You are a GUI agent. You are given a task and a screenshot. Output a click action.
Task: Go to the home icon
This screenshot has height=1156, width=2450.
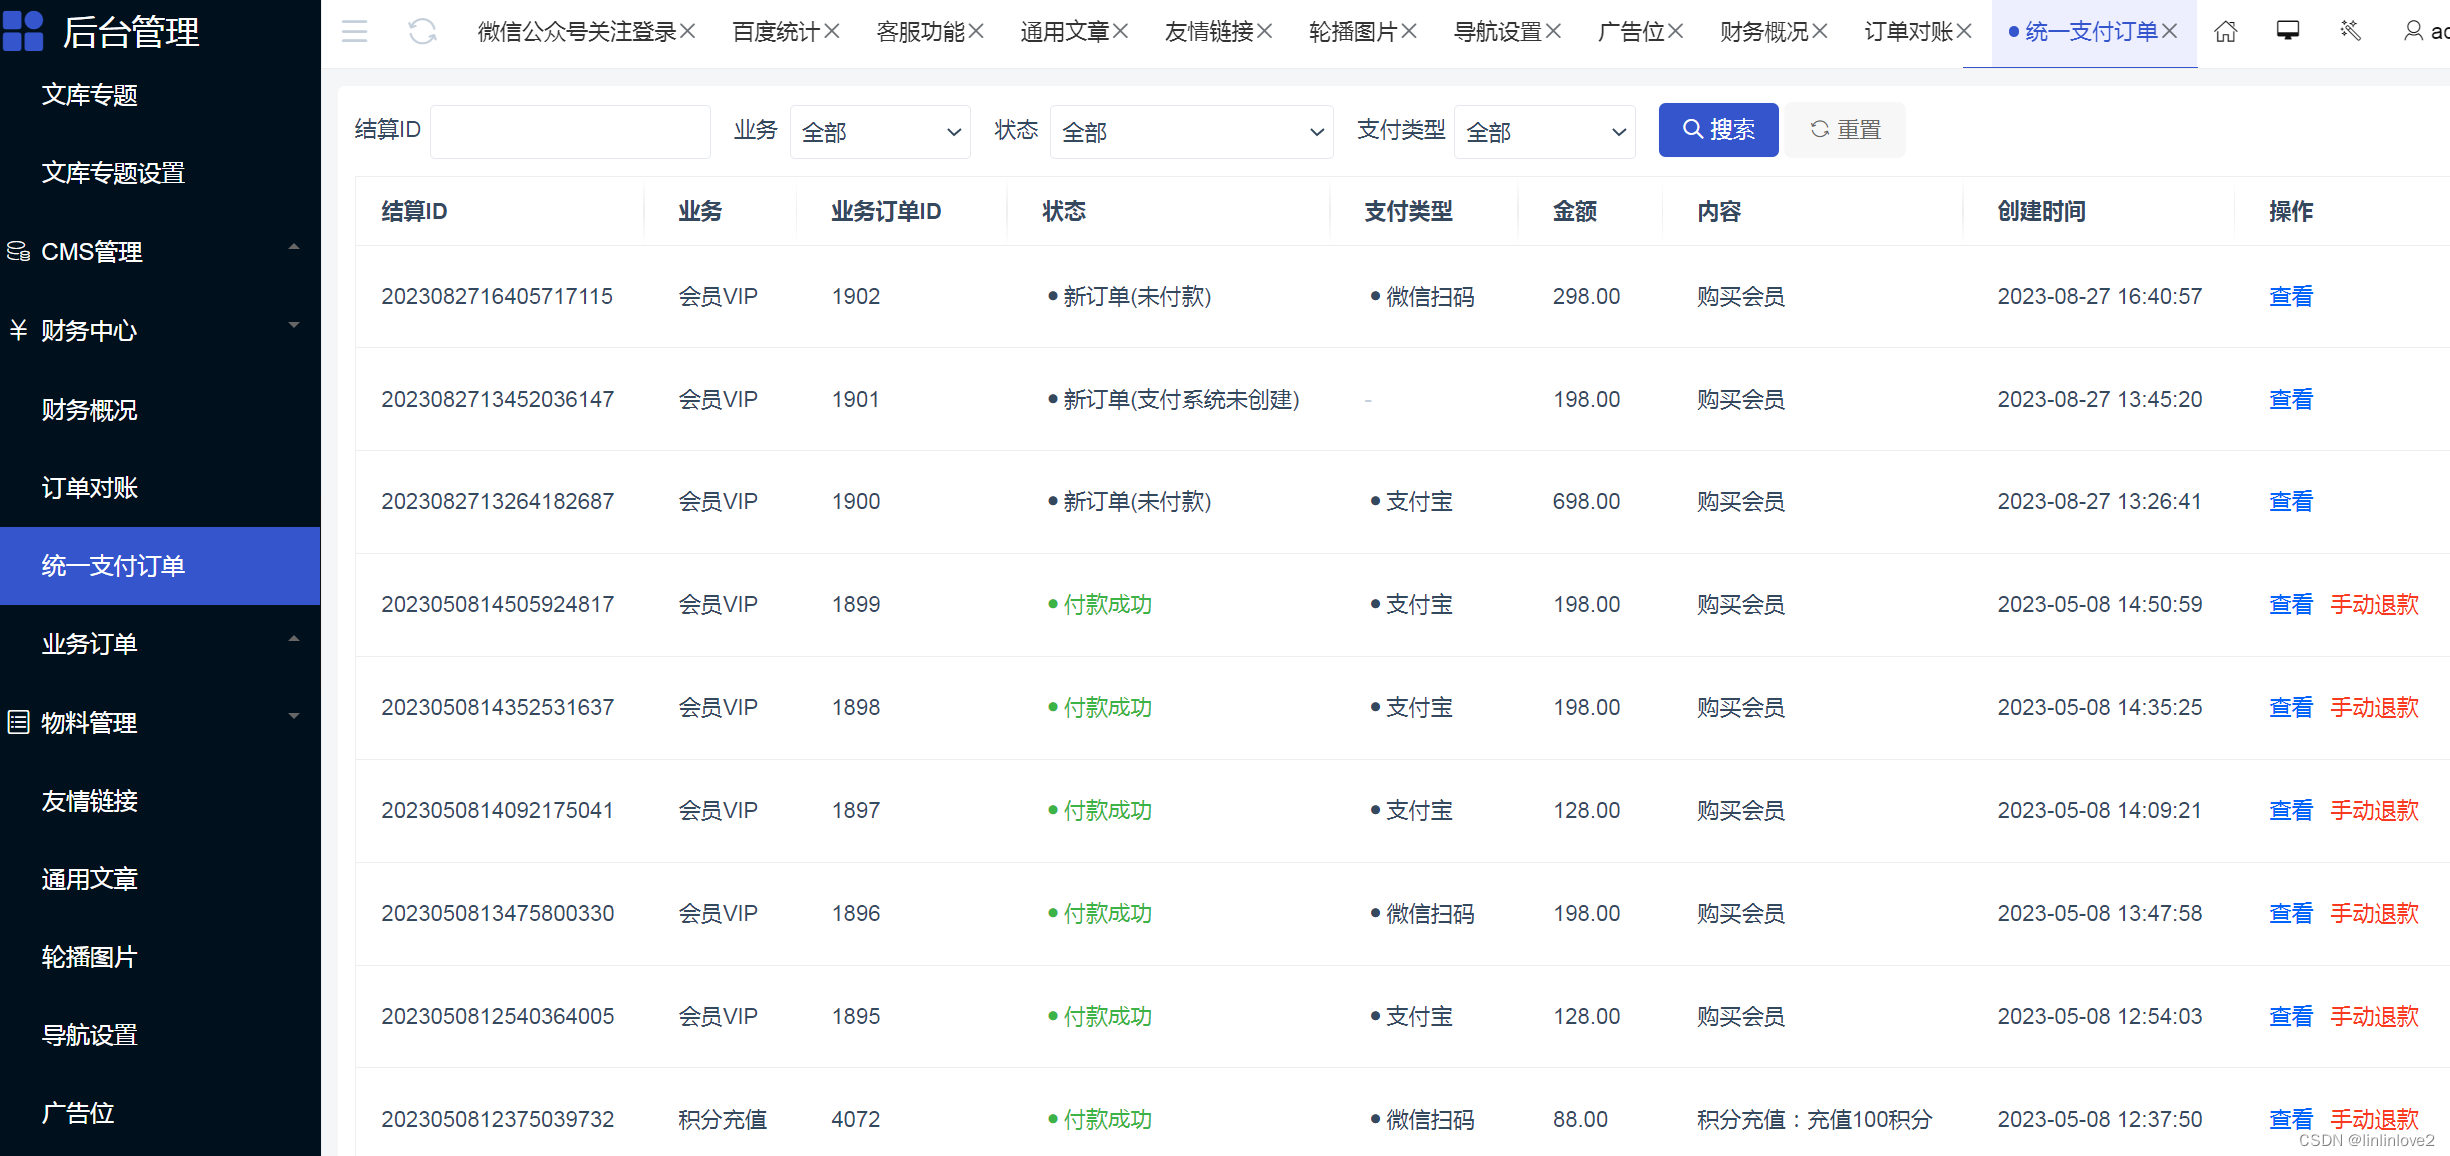tap(2225, 32)
